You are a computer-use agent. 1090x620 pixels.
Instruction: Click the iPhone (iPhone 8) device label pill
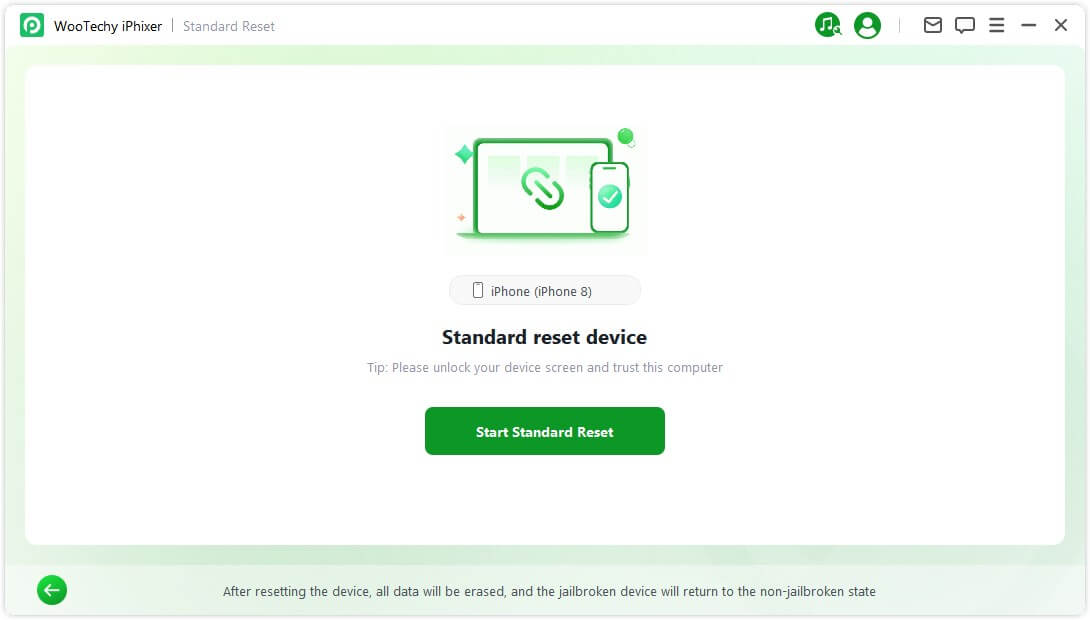[x=544, y=290]
